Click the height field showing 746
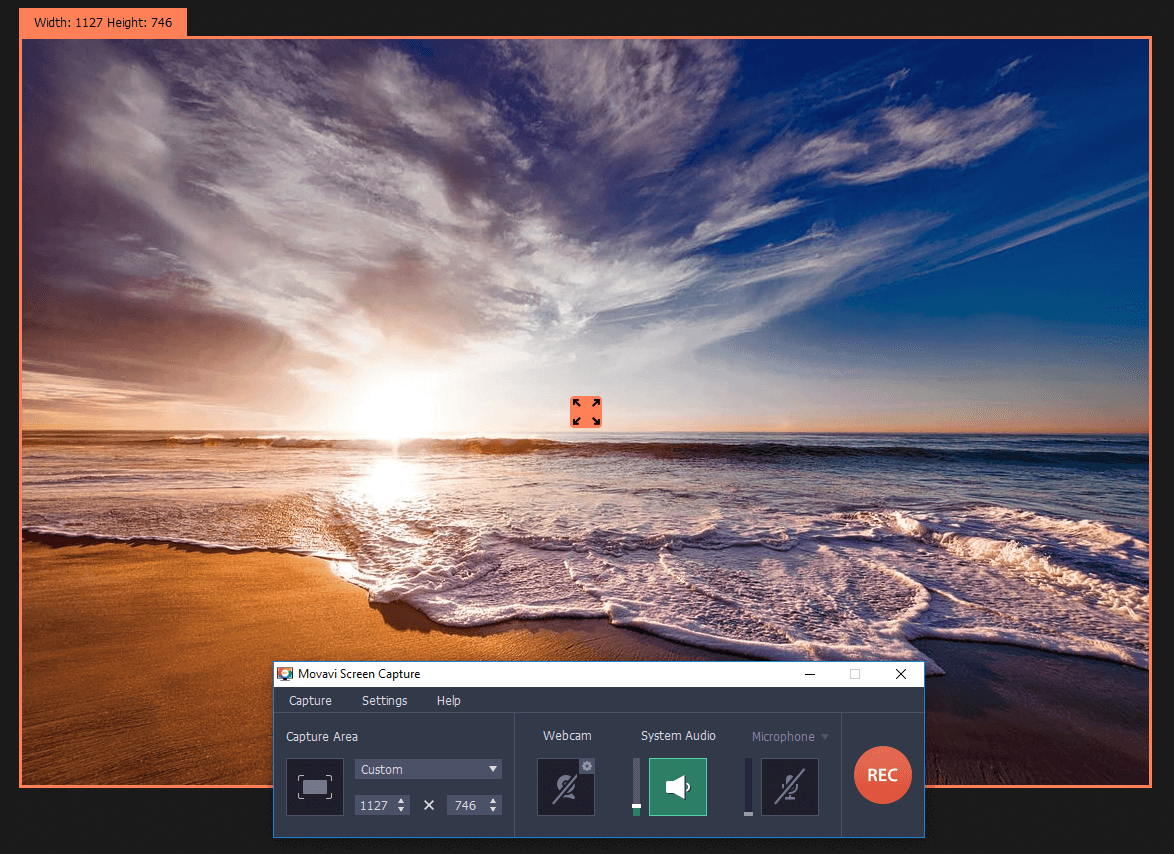 point(466,805)
